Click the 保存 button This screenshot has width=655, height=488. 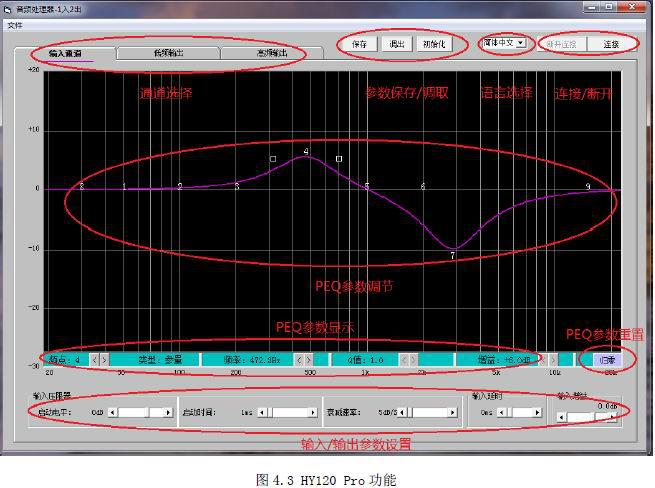(x=359, y=44)
